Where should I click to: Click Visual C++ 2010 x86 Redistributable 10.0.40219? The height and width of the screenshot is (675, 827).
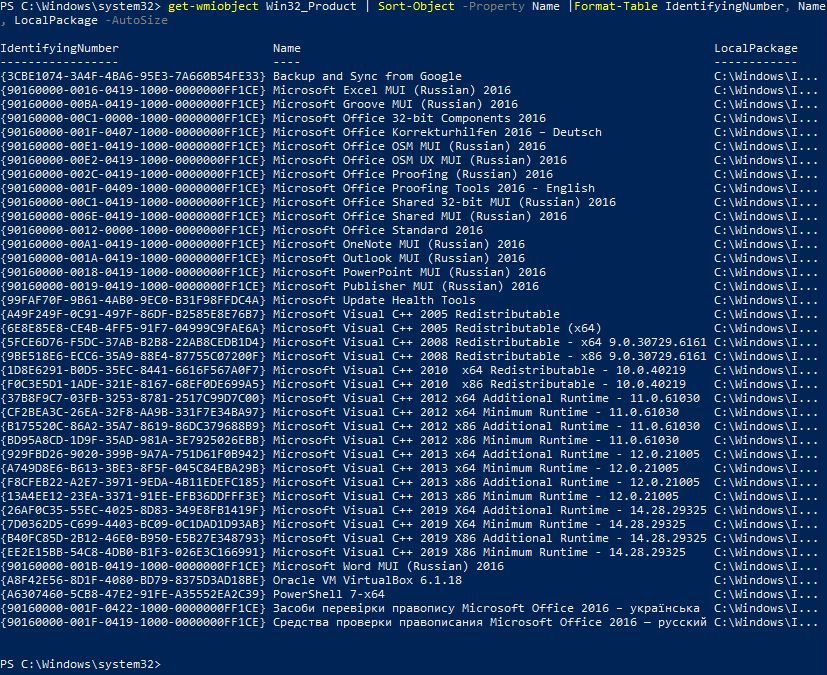(479, 384)
